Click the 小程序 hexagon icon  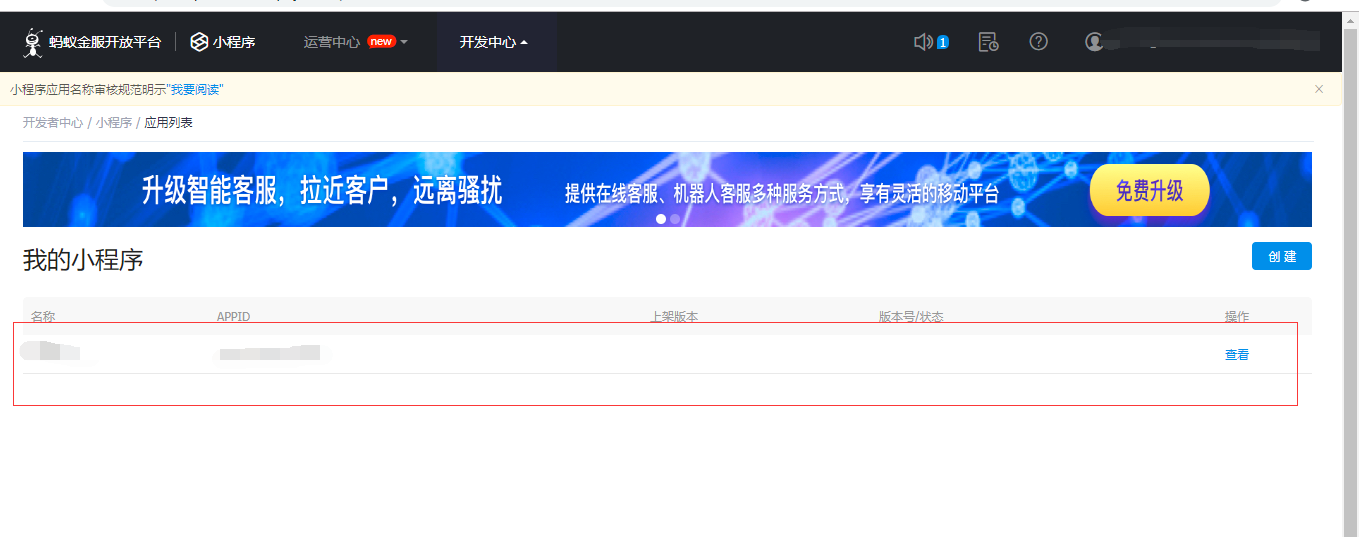click(199, 42)
